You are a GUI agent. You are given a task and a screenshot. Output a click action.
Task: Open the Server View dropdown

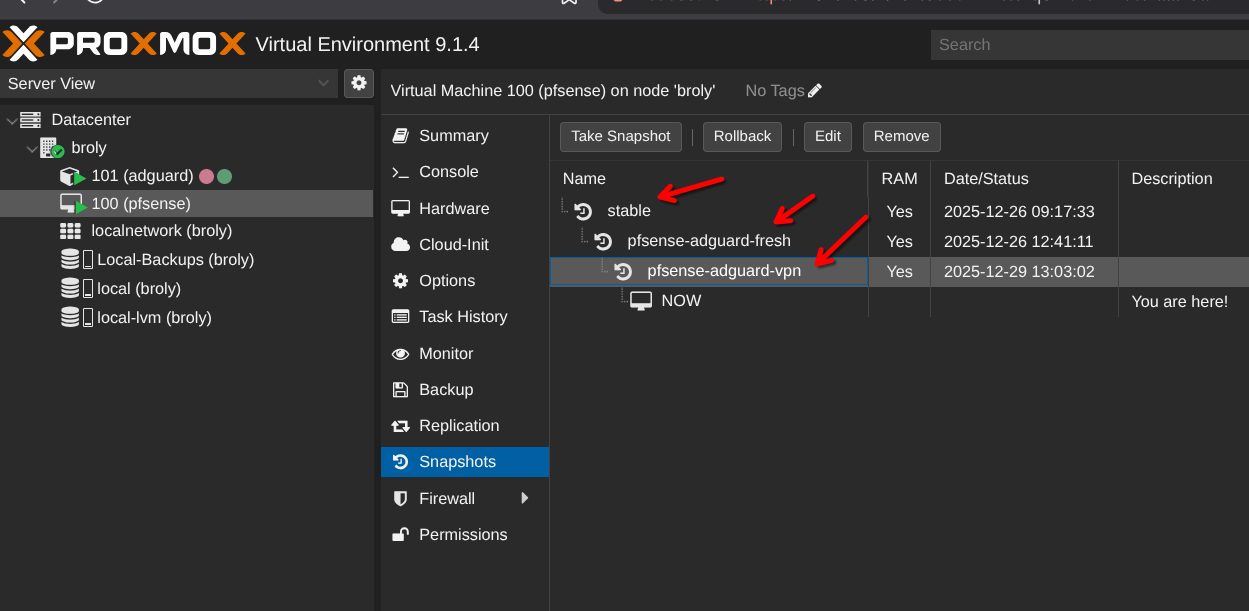(x=170, y=84)
